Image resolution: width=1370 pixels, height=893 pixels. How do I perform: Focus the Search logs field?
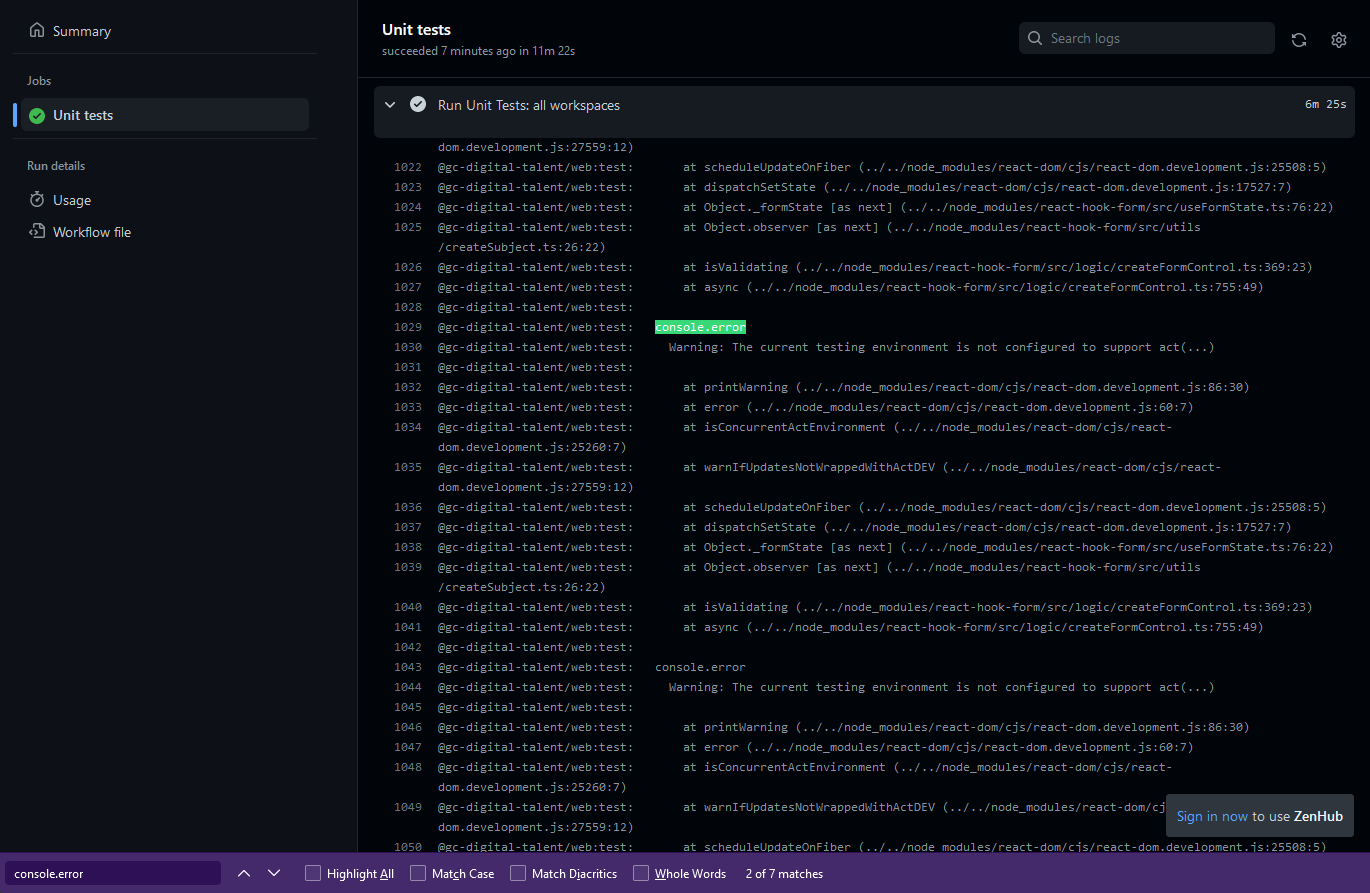click(x=1147, y=38)
